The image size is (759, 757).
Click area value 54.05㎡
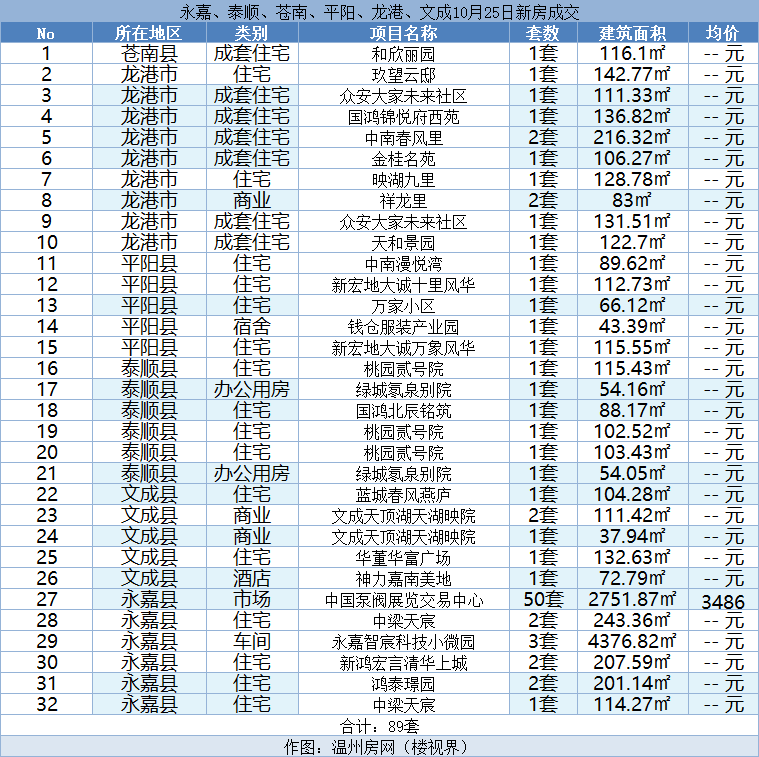click(632, 473)
